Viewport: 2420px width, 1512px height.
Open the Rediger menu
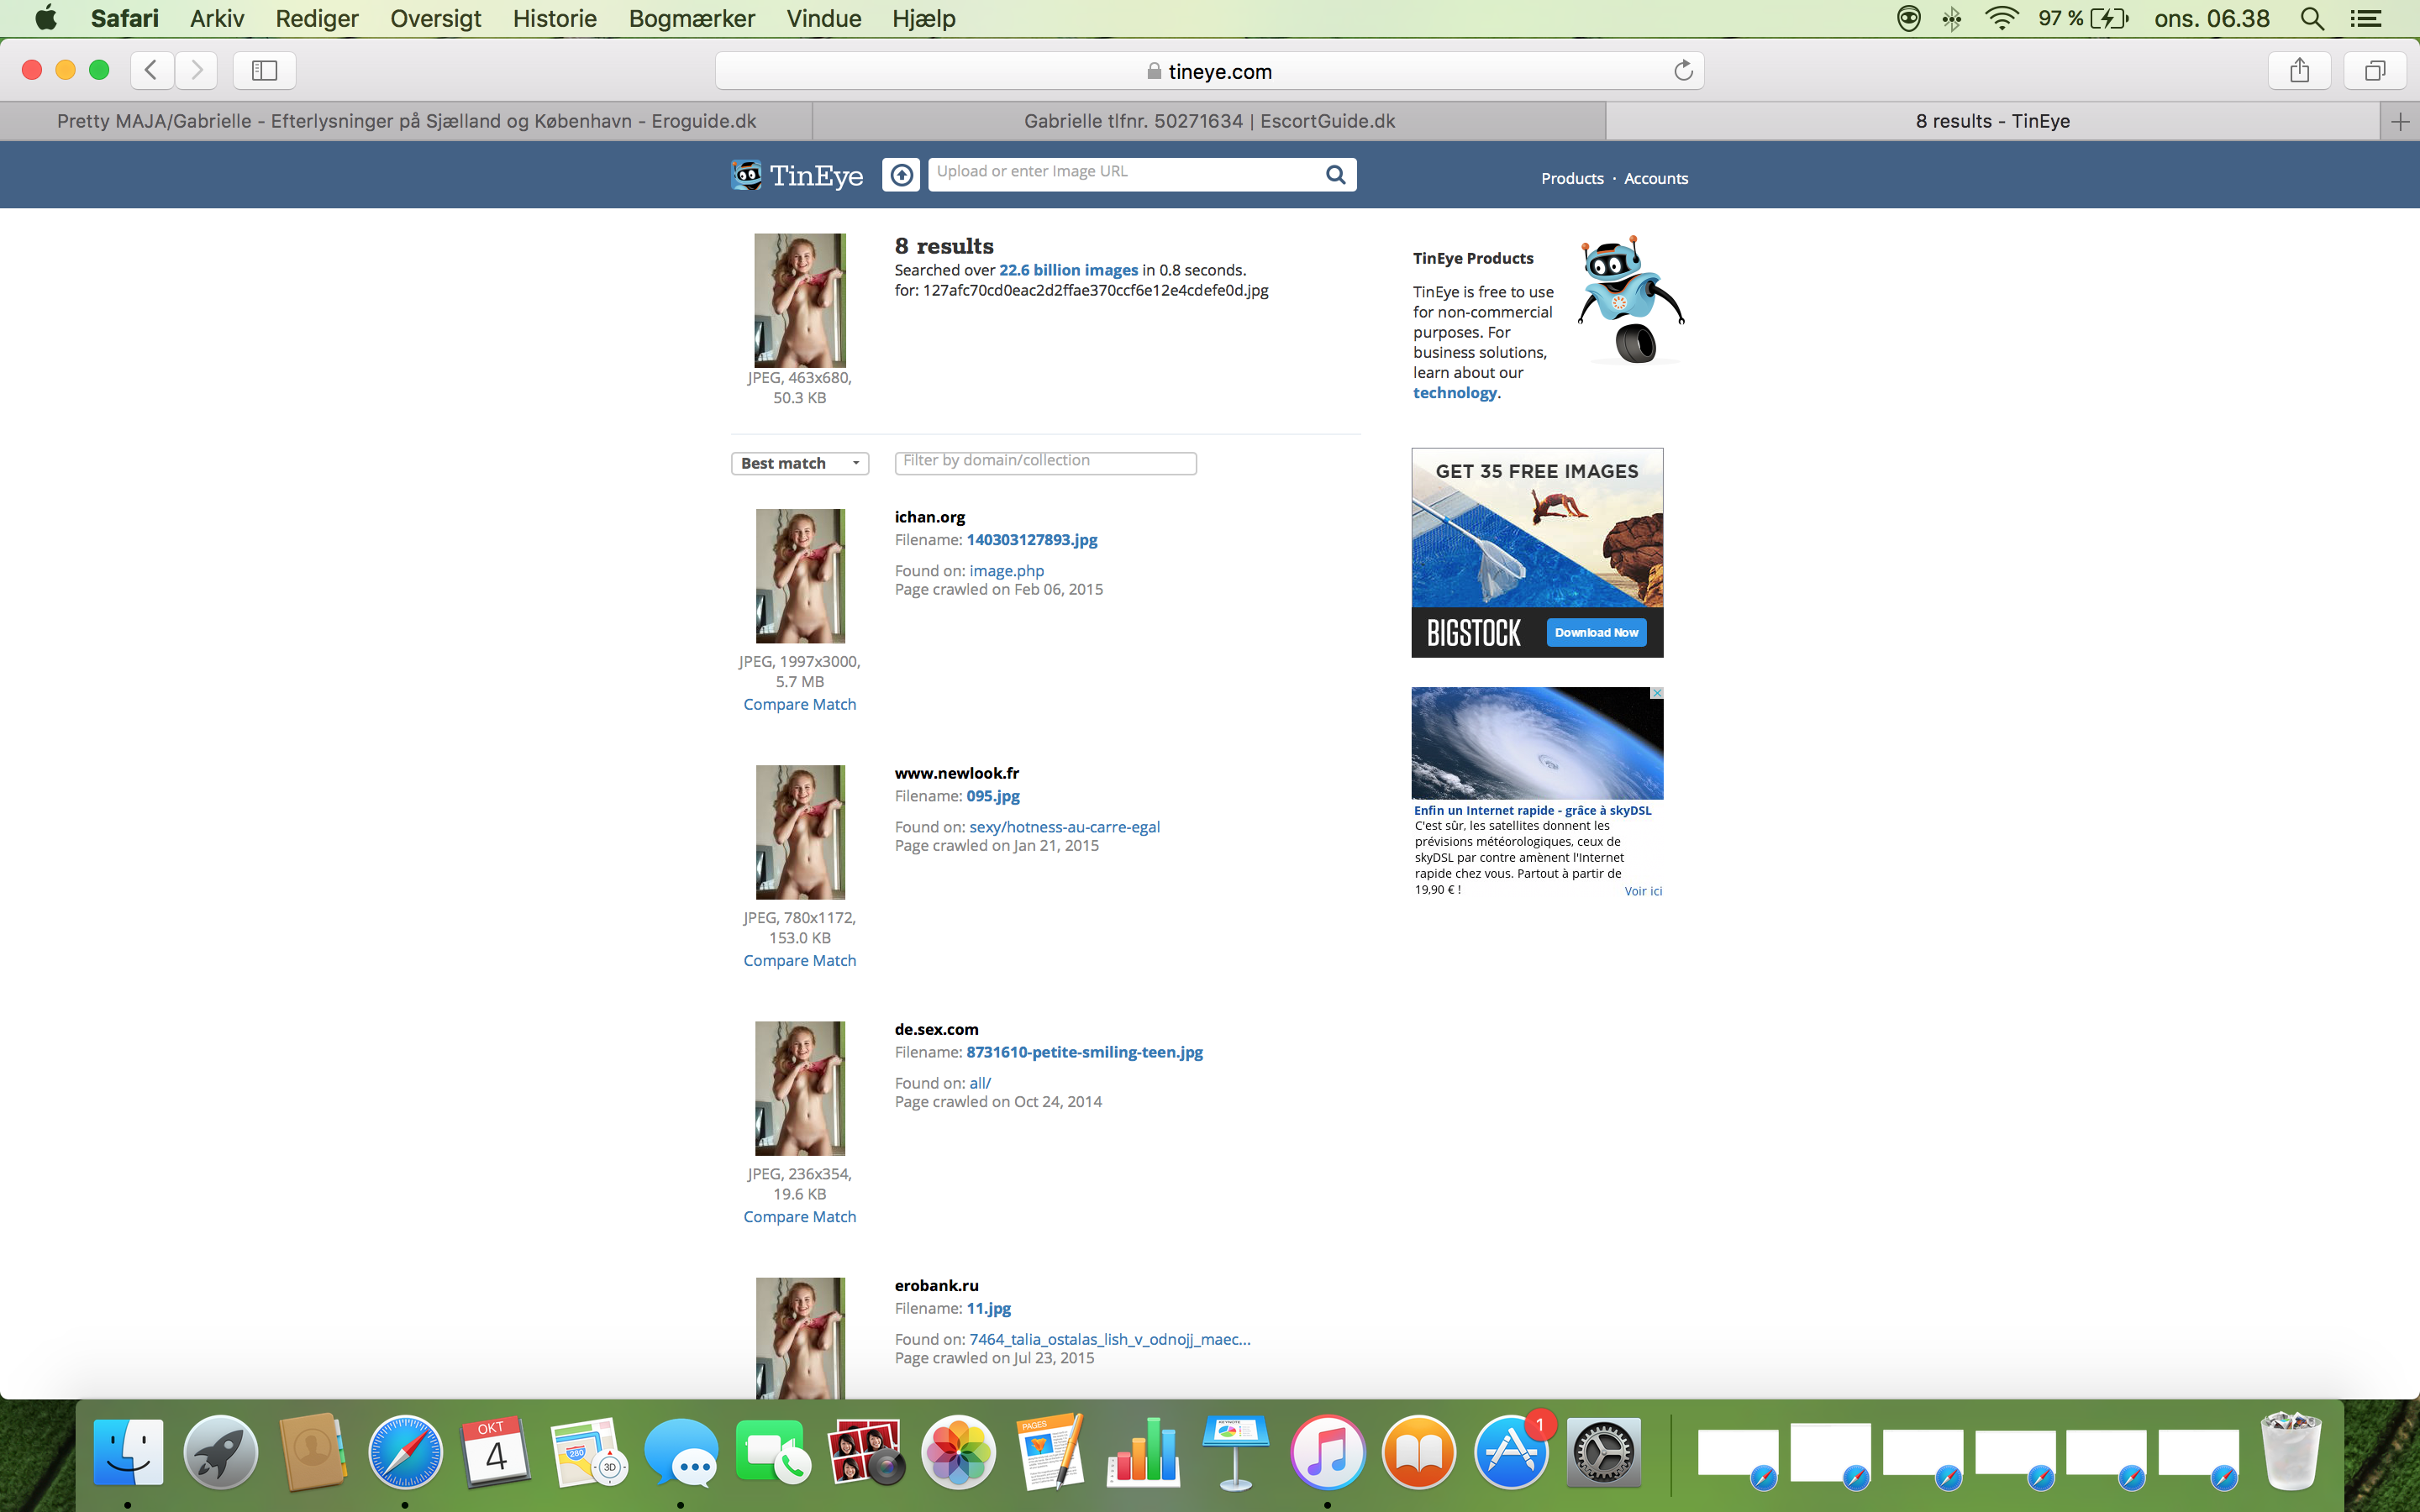coord(317,18)
